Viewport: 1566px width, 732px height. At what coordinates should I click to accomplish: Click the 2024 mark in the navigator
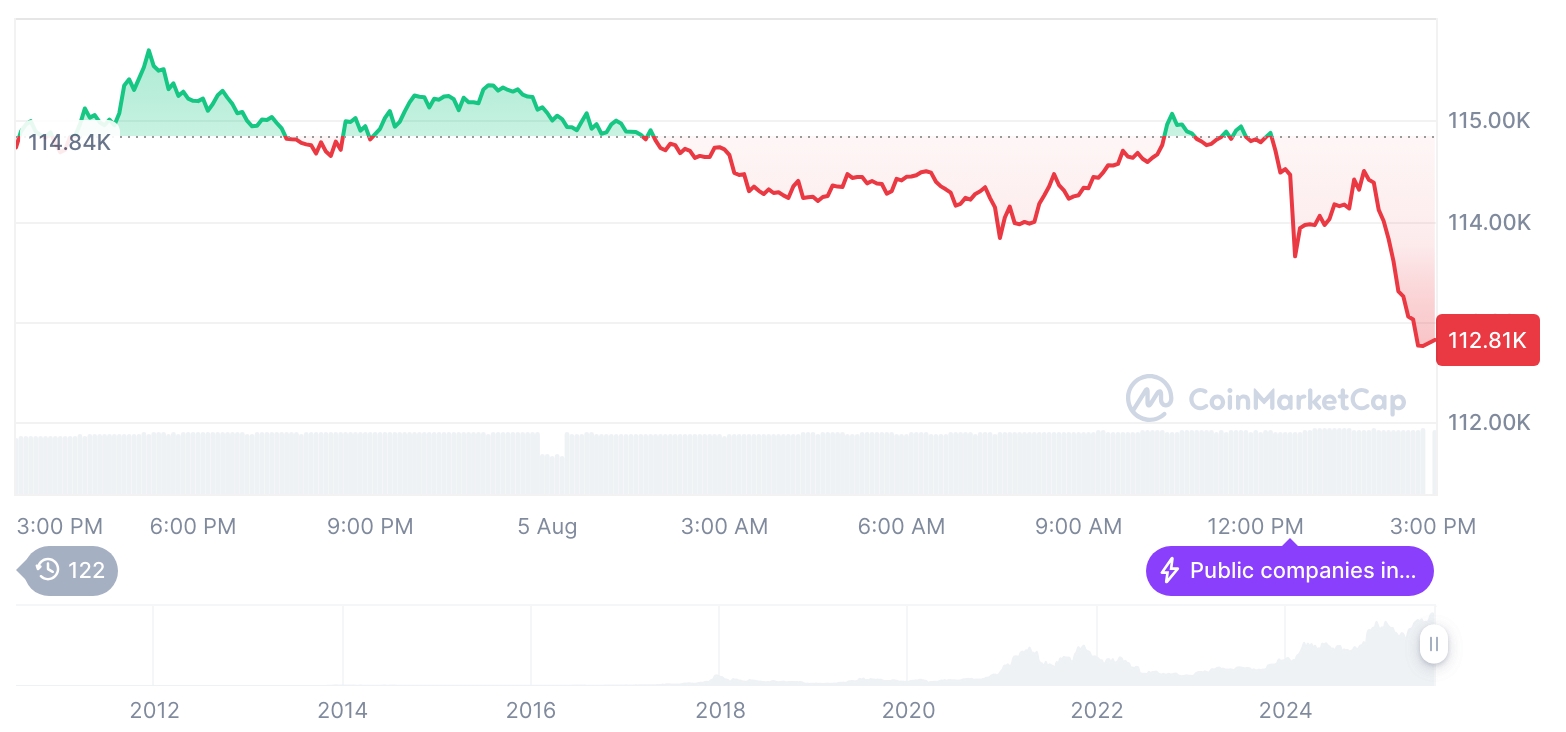[1285, 710]
